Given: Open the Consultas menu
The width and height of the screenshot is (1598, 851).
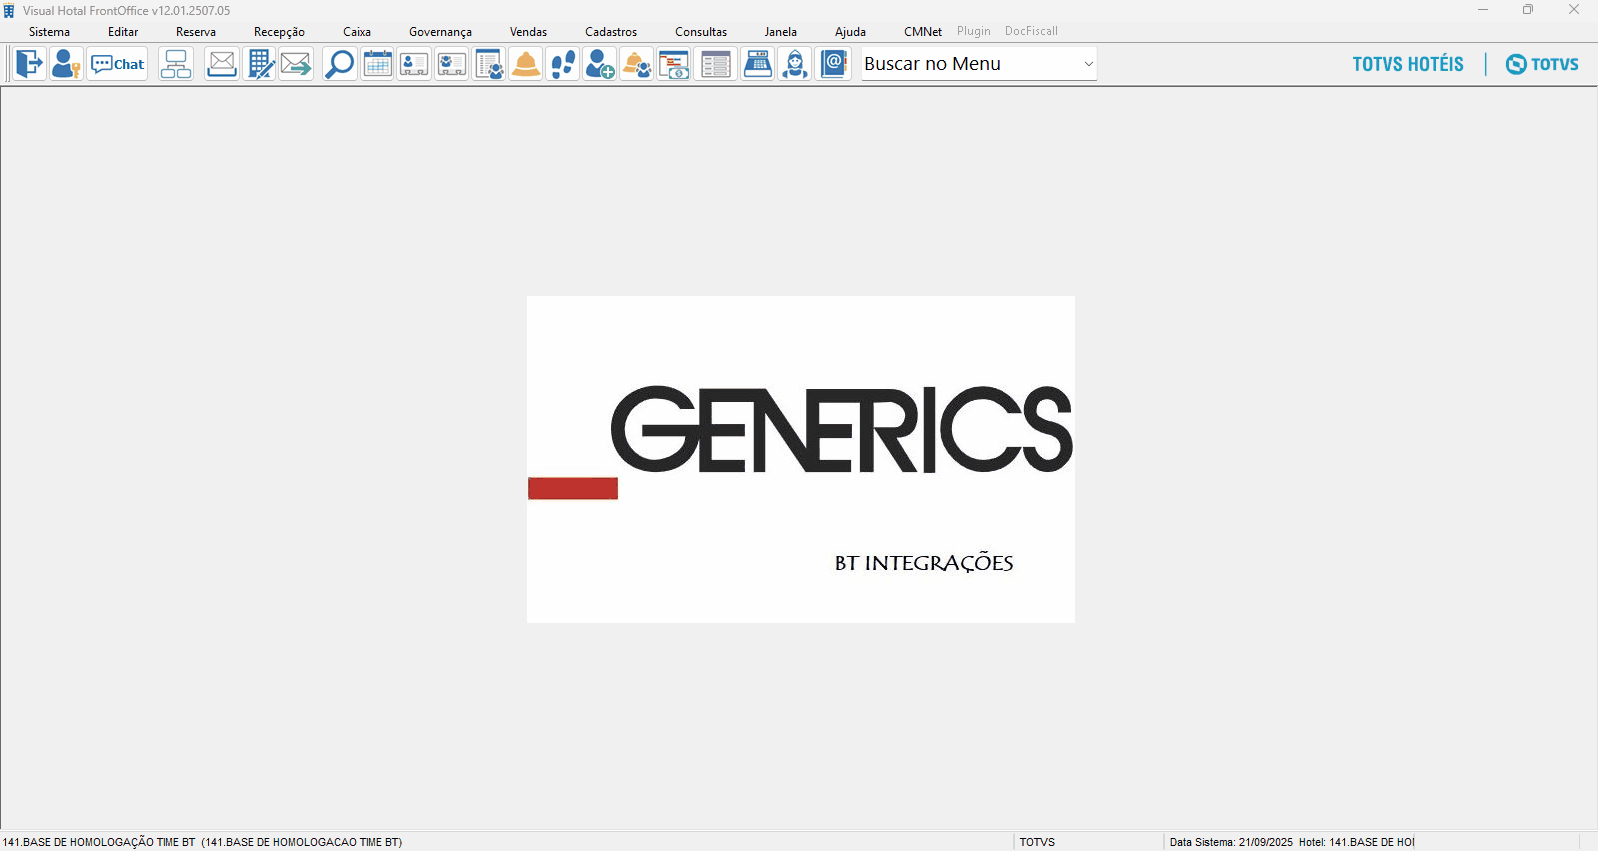Looking at the screenshot, I should 701,32.
